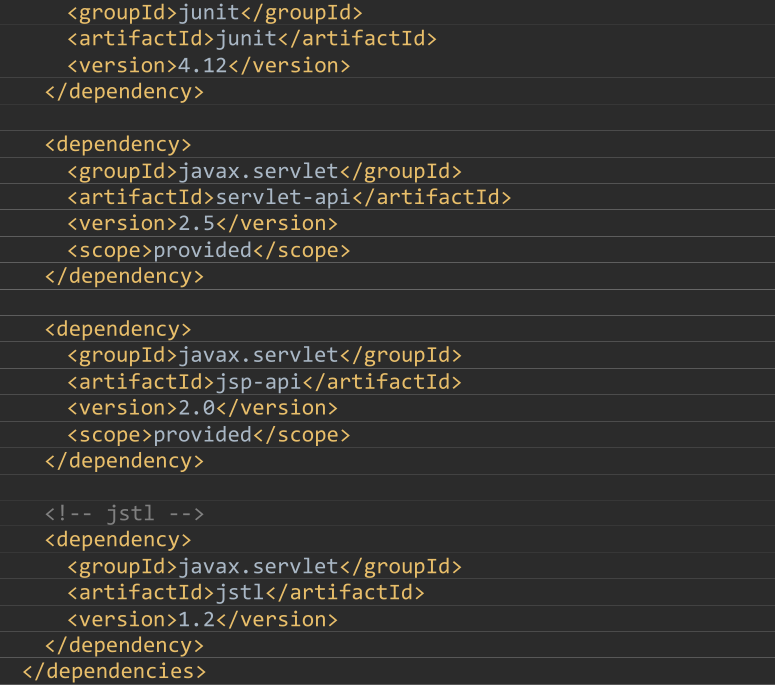
Task: Click the groupId line of the servlet-api dependency
Action: coord(264,171)
